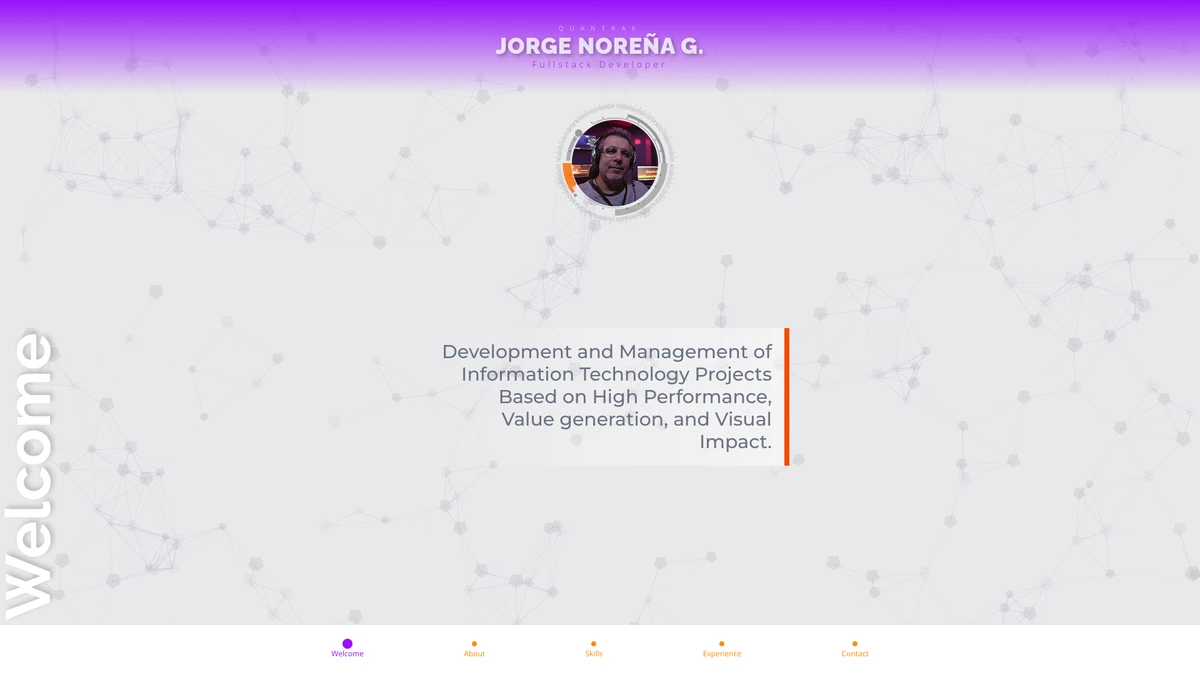Viewport: 1200px width, 675px height.
Task: Open the Skills text link
Action: pos(593,654)
